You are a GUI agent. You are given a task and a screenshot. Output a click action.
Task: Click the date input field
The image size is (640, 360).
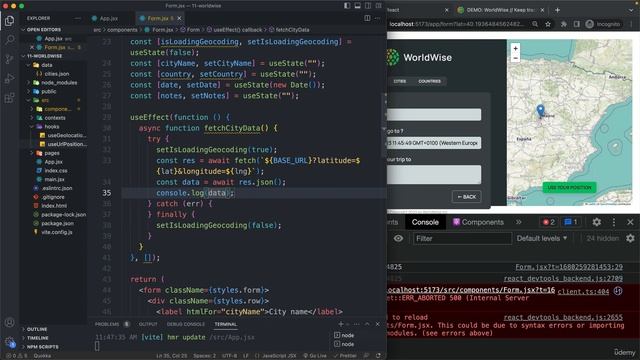coord(434,143)
